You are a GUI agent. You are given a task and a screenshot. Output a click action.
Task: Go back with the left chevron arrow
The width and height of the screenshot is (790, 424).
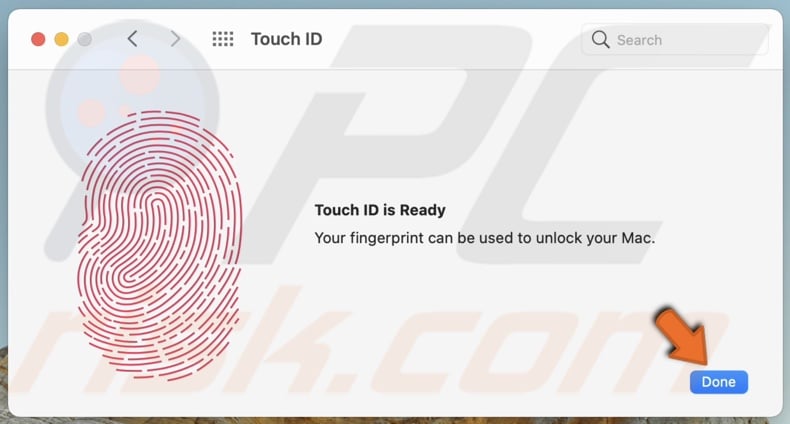133,39
